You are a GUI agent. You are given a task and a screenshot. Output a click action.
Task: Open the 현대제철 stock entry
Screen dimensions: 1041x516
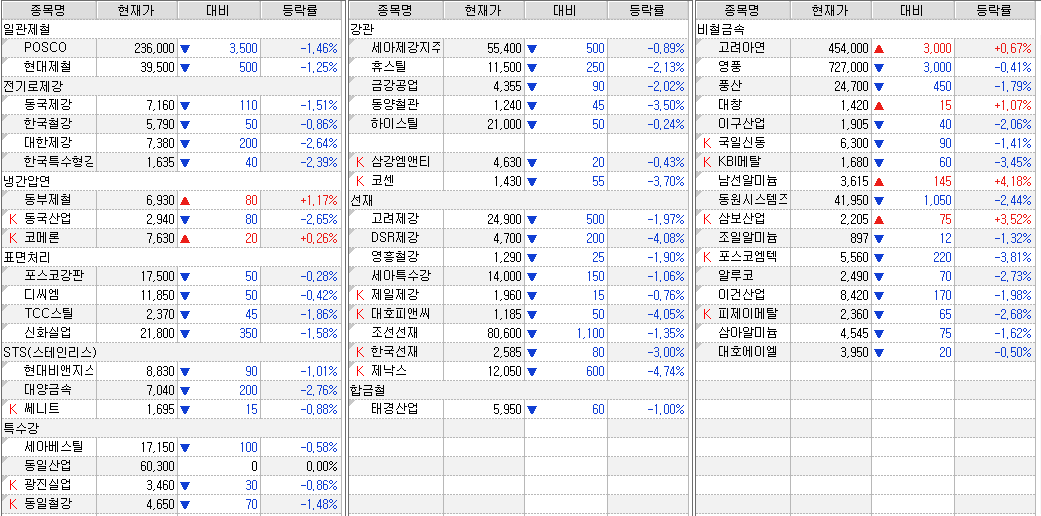point(47,67)
